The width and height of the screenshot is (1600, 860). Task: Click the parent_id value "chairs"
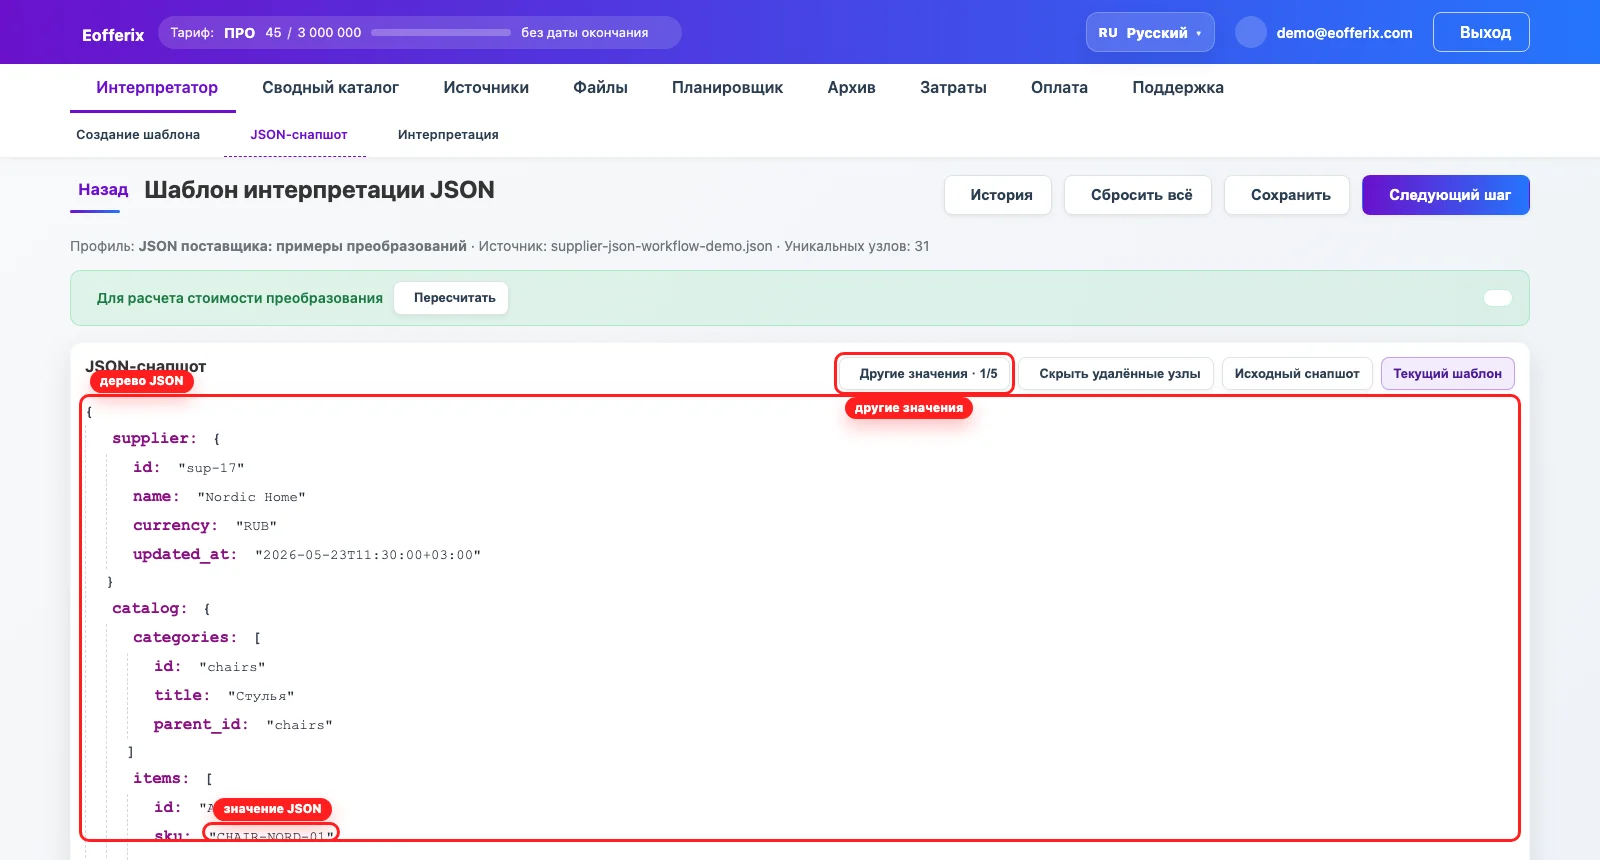tap(299, 725)
